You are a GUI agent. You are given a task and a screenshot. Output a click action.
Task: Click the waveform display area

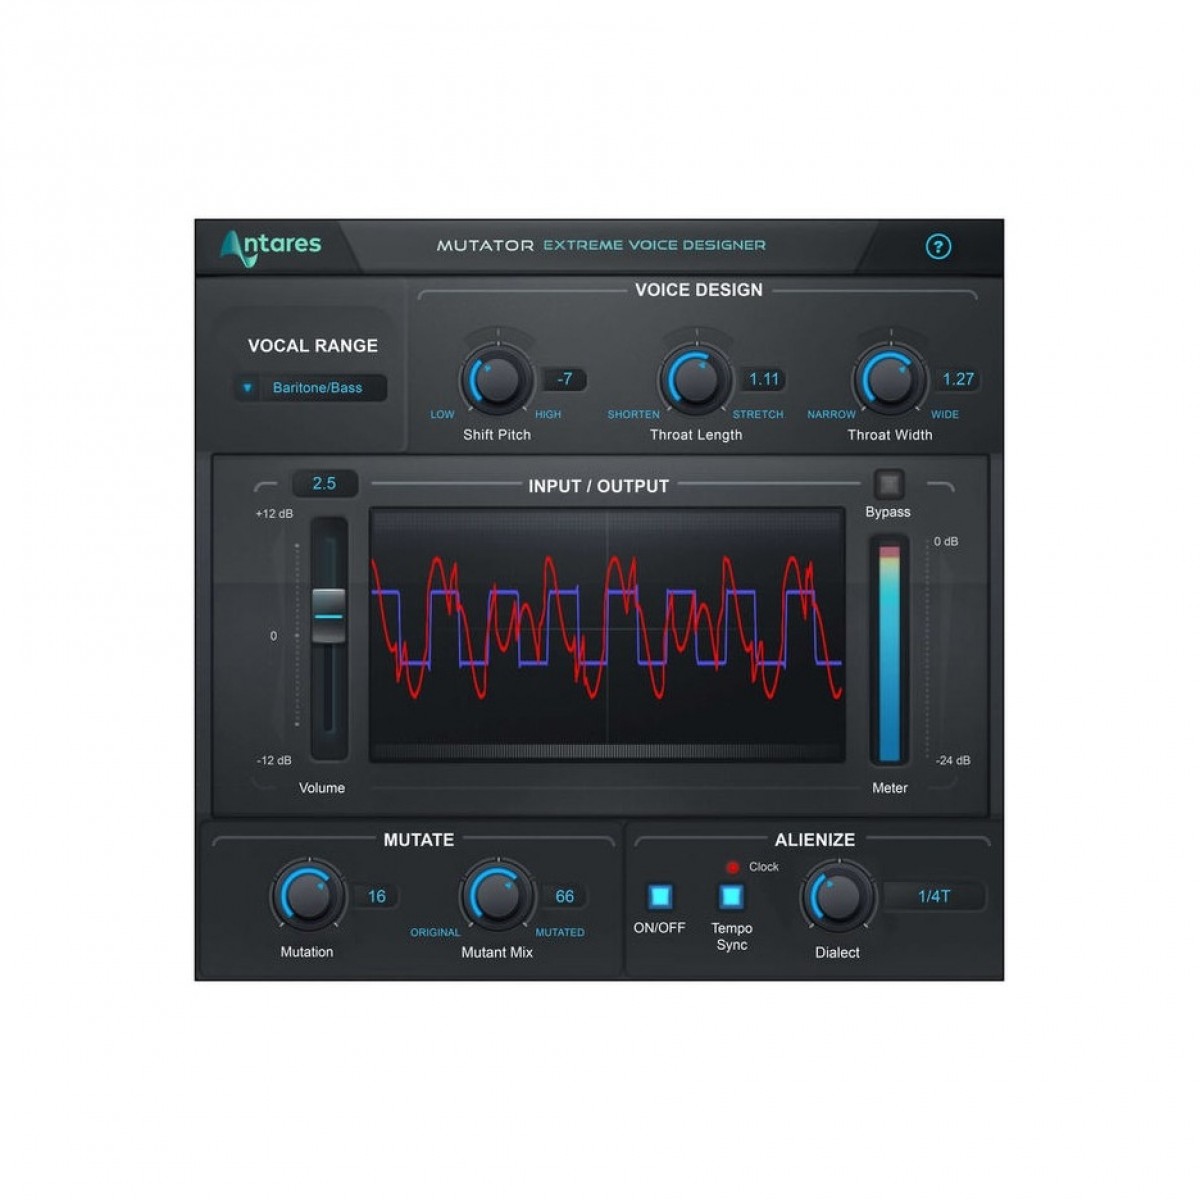(x=606, y=636)
